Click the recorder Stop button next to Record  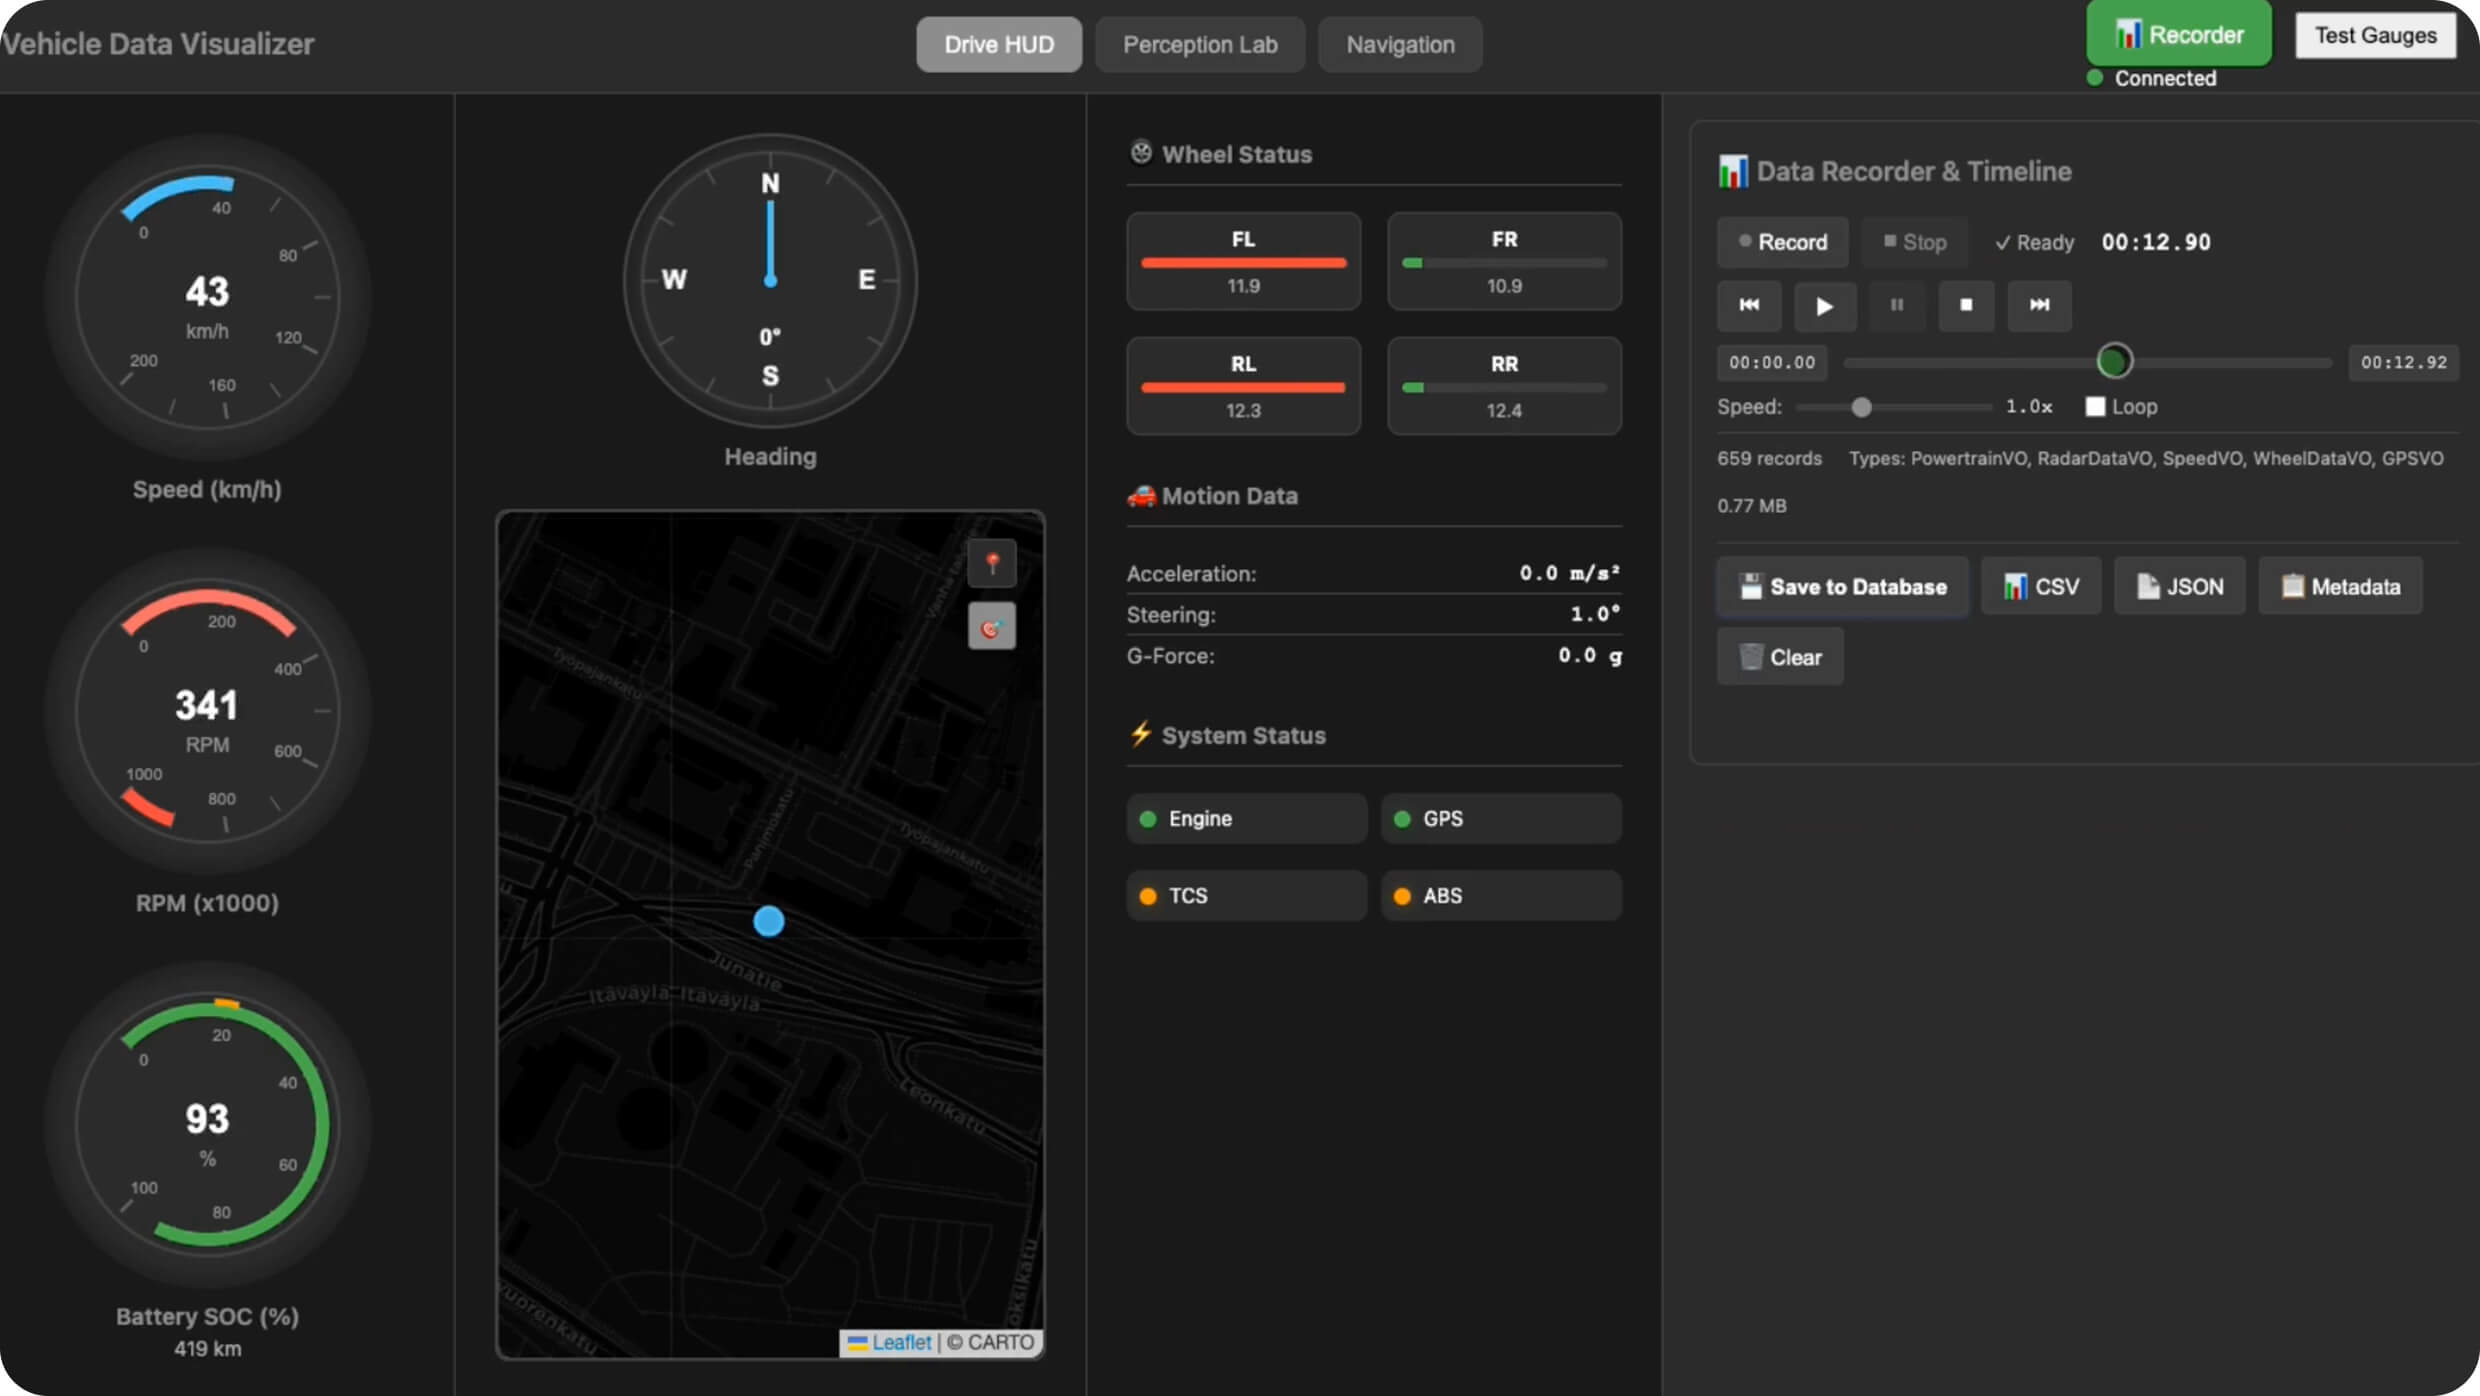[1915, 242]
